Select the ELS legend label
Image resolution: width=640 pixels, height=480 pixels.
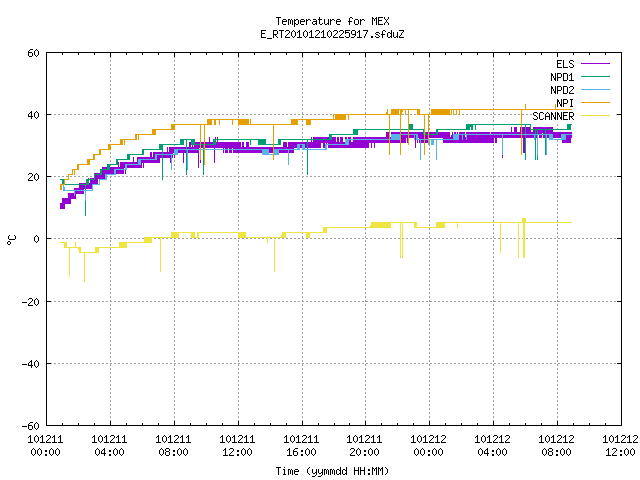(x=565, y=64)
